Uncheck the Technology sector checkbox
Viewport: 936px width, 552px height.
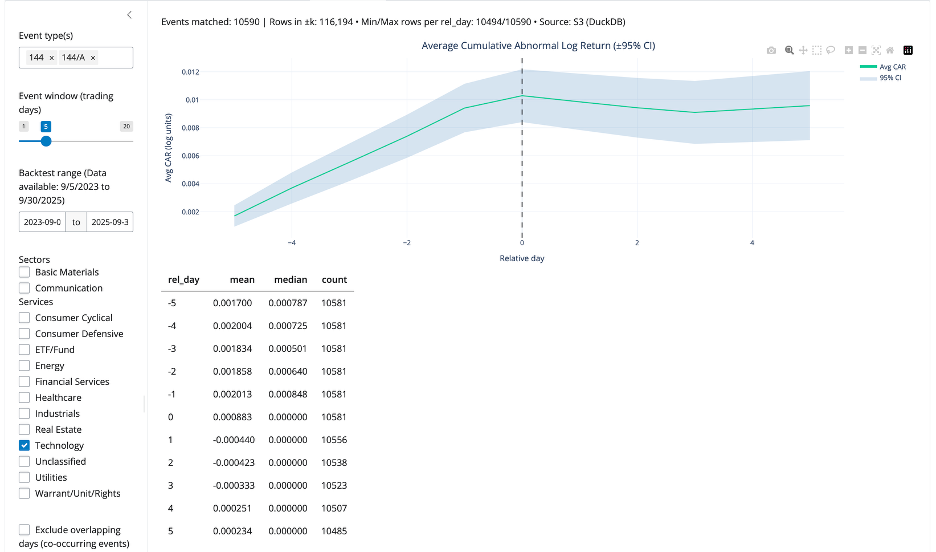25,446
